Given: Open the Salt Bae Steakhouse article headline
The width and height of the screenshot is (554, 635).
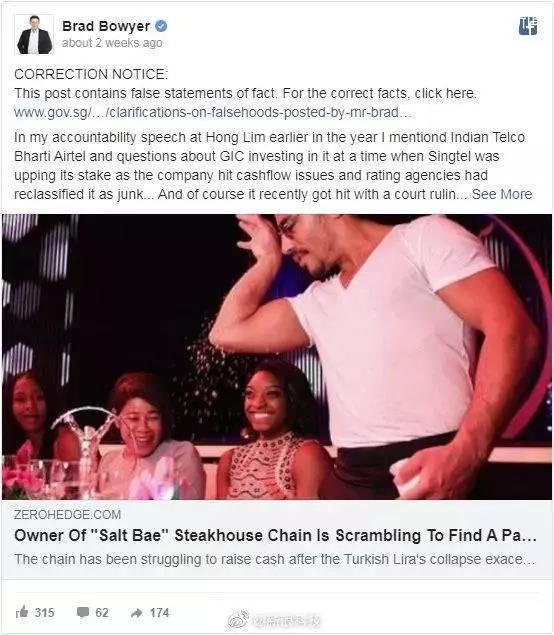Looking at the screenshot, I should (275, 535).
